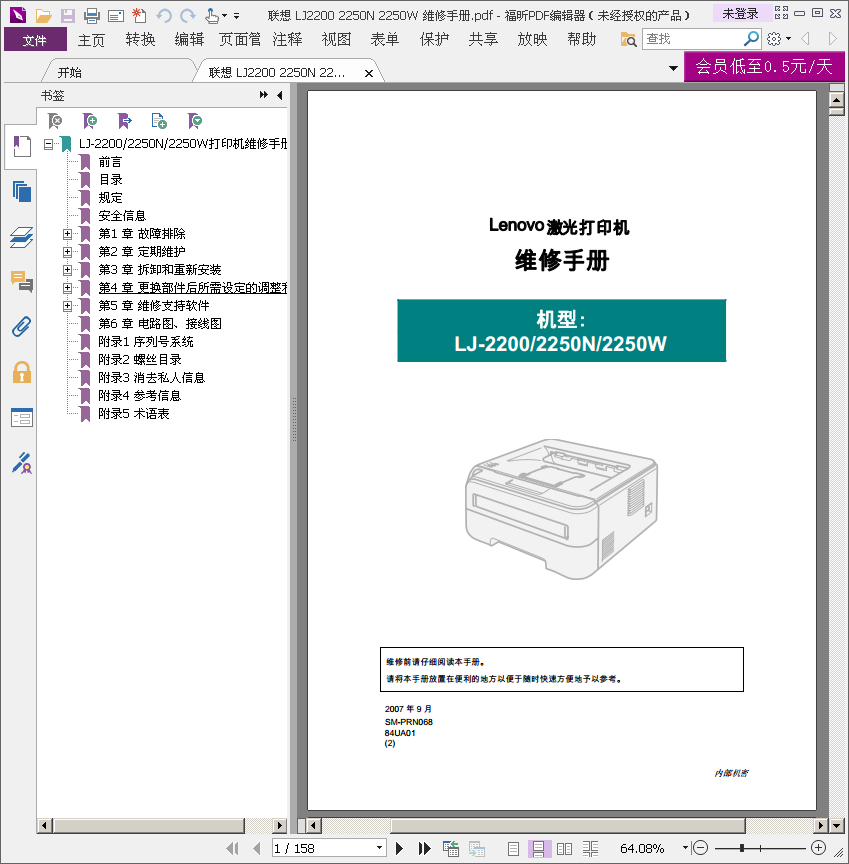Screen dimensions: 849x864
Task: Click the zoom slider handle
Action: [x=742, y=848]
